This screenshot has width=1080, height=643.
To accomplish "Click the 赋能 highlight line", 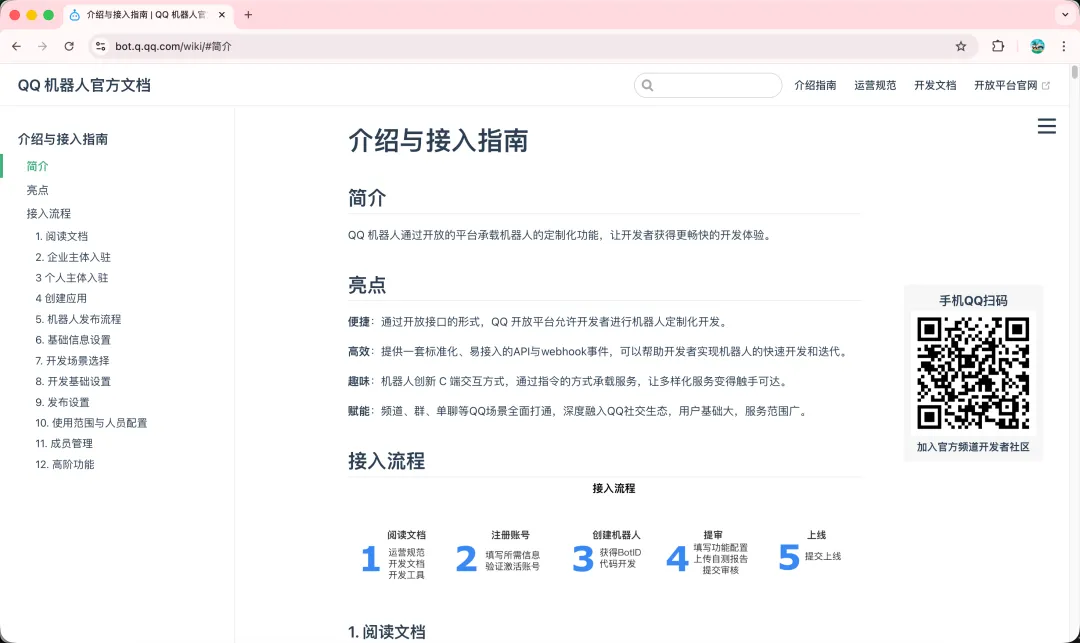I will pos(579,411).
